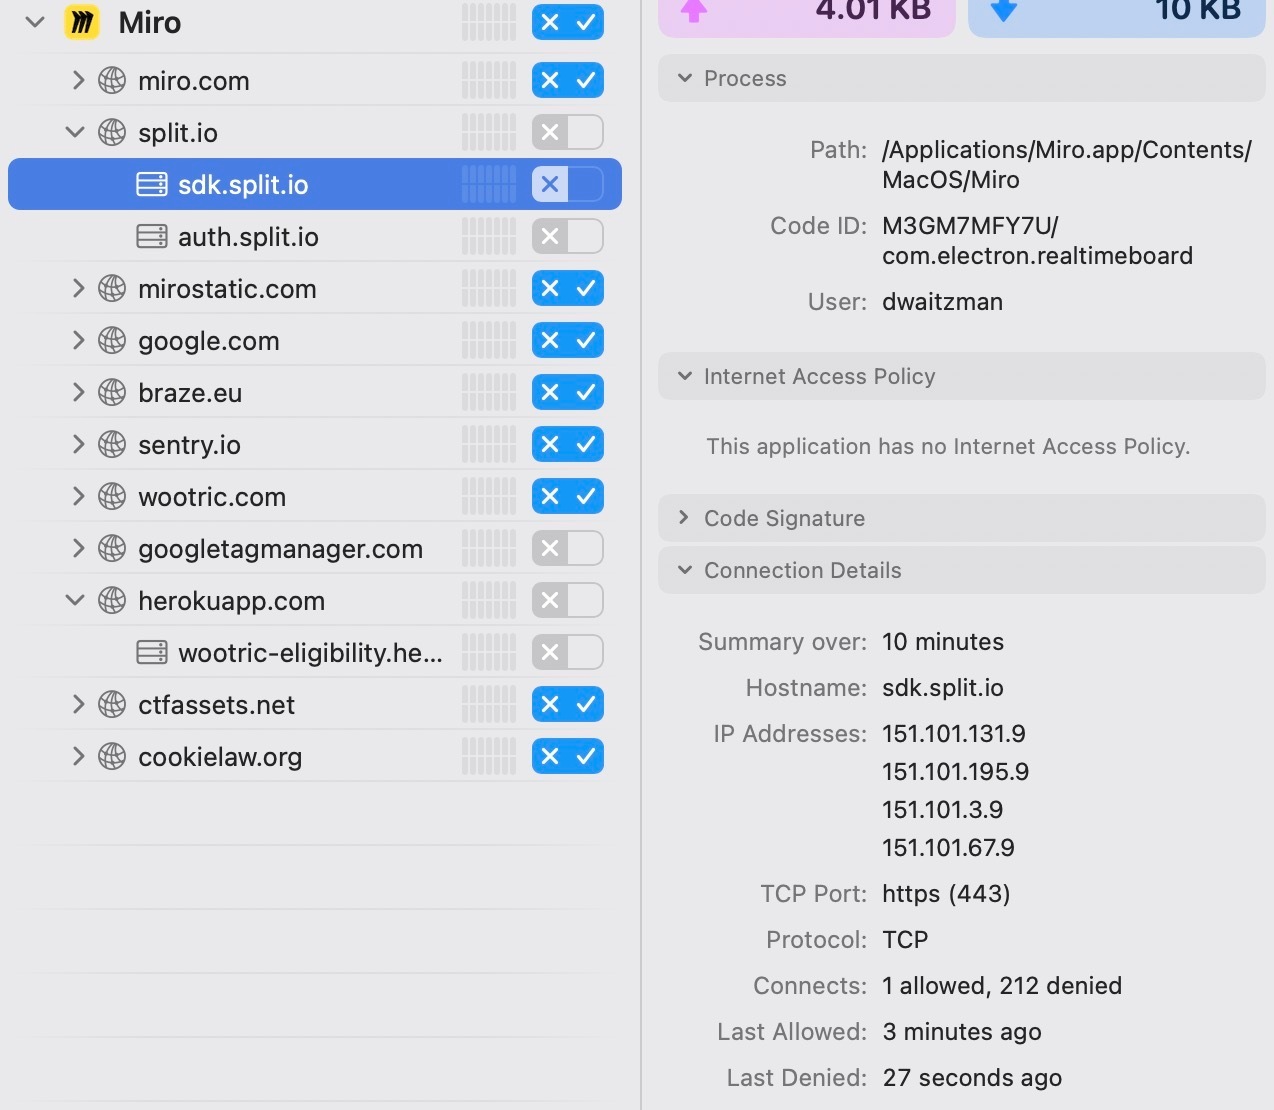Screen dimensions: 1274x1110
Task: Click the globe icon next to mirostatic.com
Action: point(112,288)
